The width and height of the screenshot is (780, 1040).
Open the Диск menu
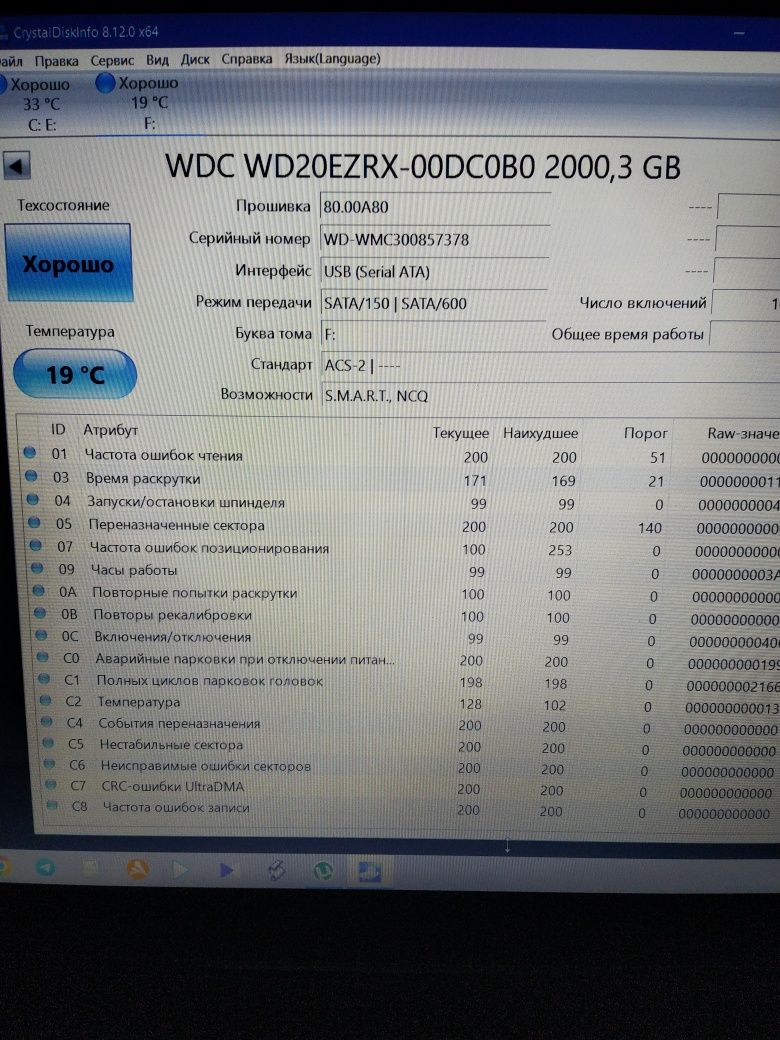click(195, 59)
